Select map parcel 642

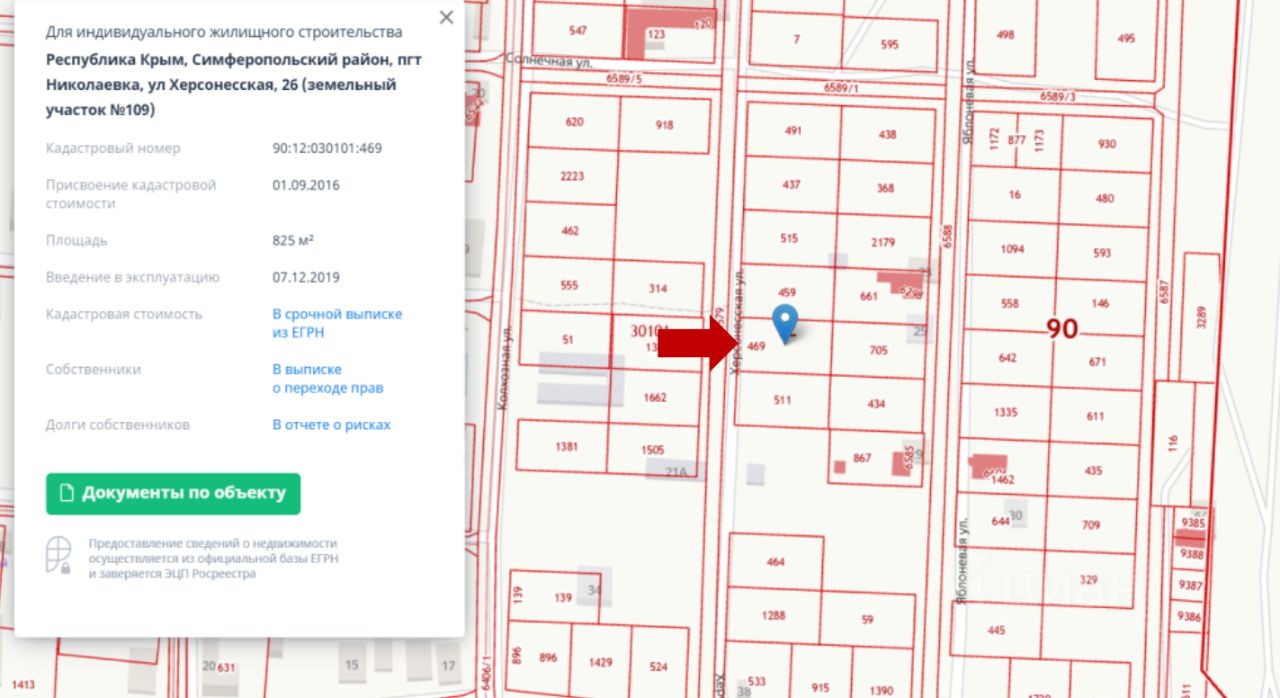[1007, 358]
